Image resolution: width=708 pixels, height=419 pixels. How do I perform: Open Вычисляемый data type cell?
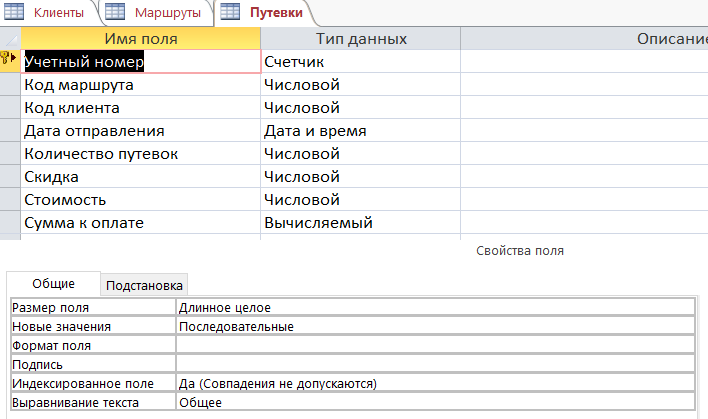(361, 223)
